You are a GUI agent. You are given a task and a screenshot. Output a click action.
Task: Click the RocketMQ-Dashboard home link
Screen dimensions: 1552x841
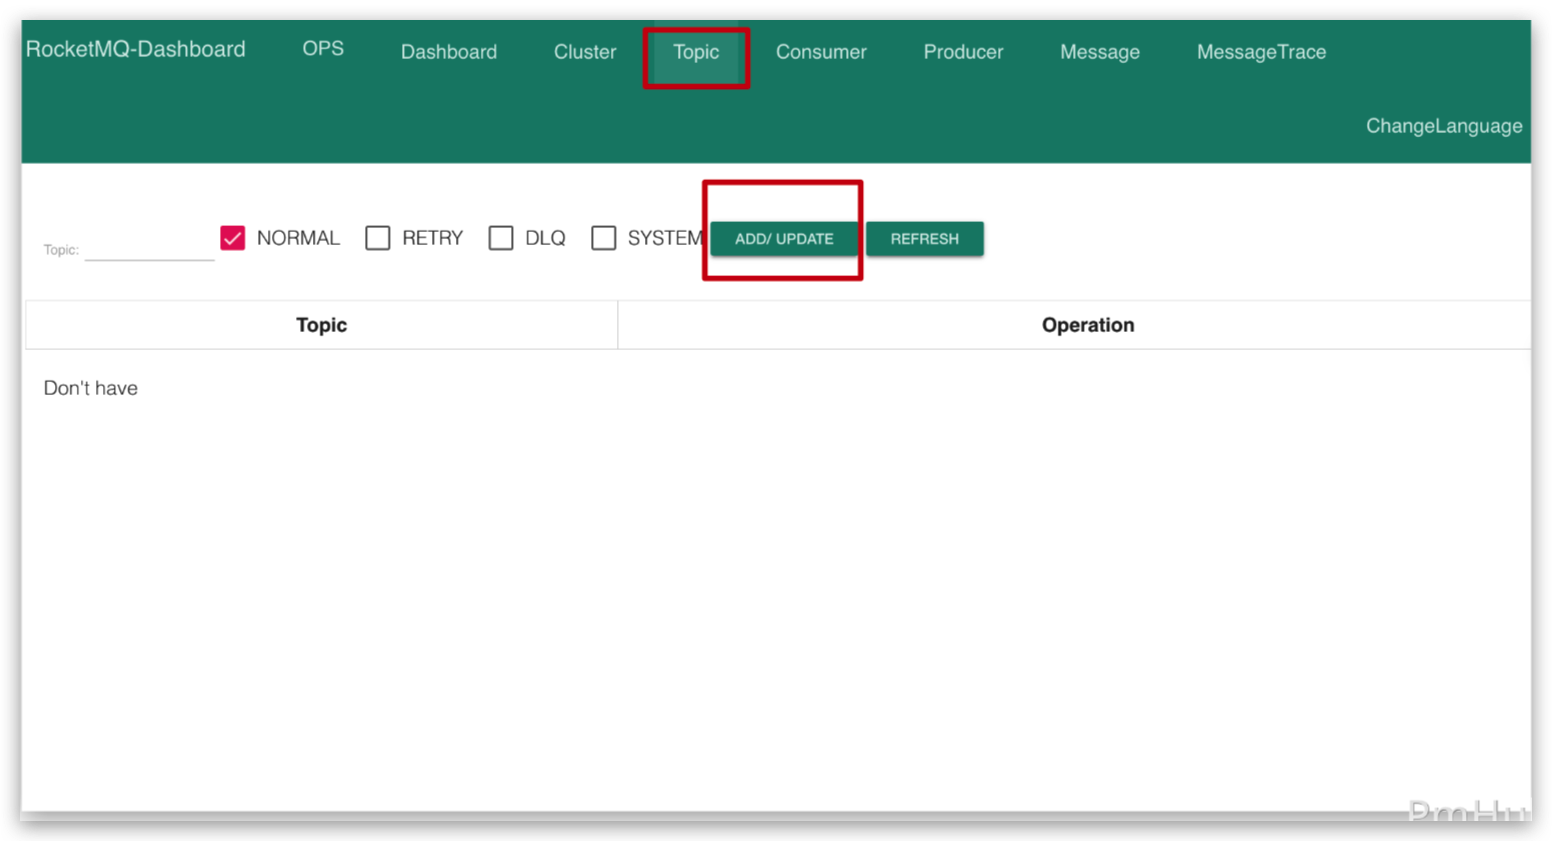pyautogui.click(x=136, y=48)
